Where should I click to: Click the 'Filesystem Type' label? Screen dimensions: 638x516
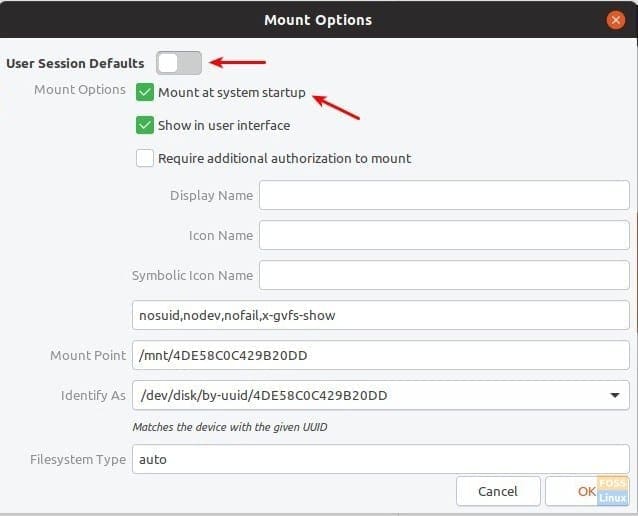(x=78, y=459)
